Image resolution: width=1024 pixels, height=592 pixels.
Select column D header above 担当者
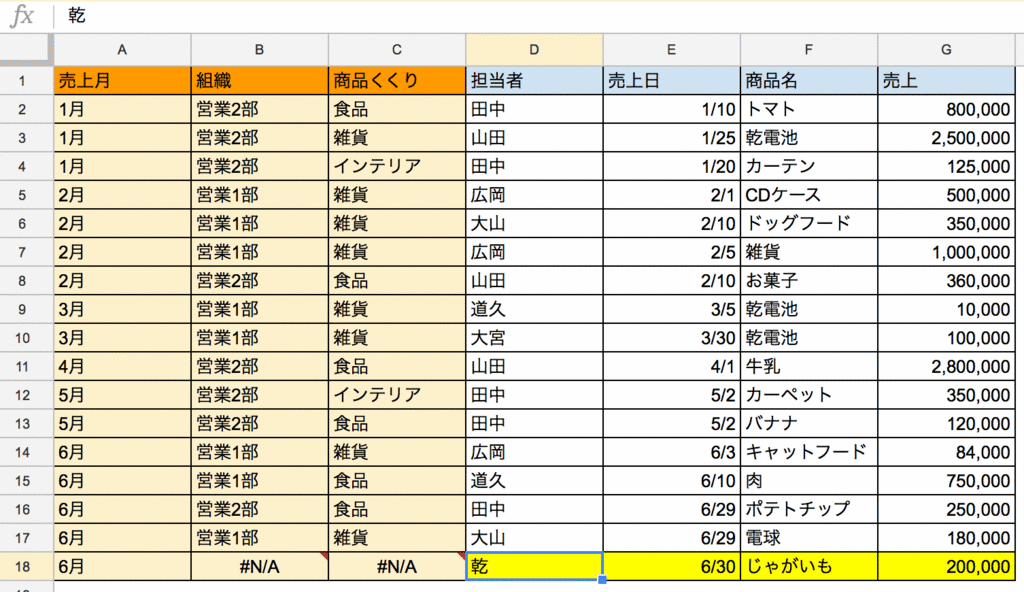533,48
